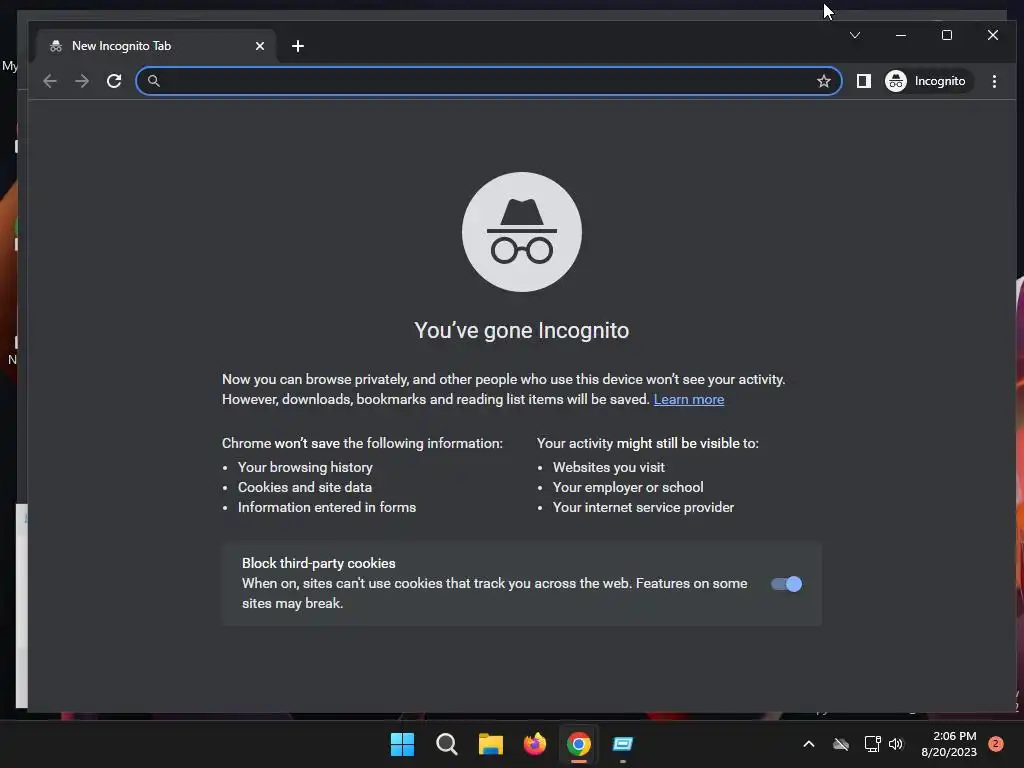This screenshot has width=1024, height=768.
Task: Open File Explorer from the taskbar
Action: click(490, 744)
